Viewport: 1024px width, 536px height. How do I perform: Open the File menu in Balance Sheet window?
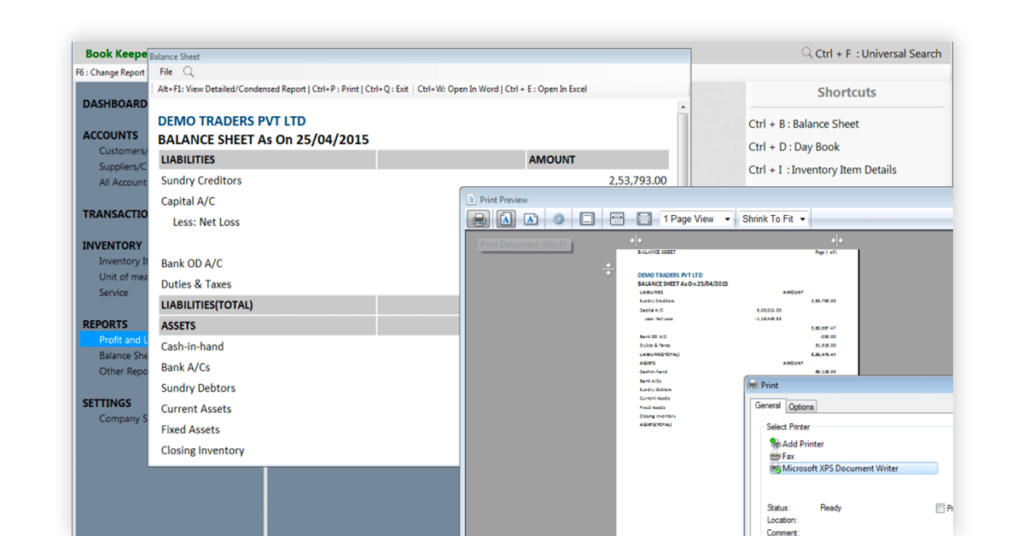(166, 72)
